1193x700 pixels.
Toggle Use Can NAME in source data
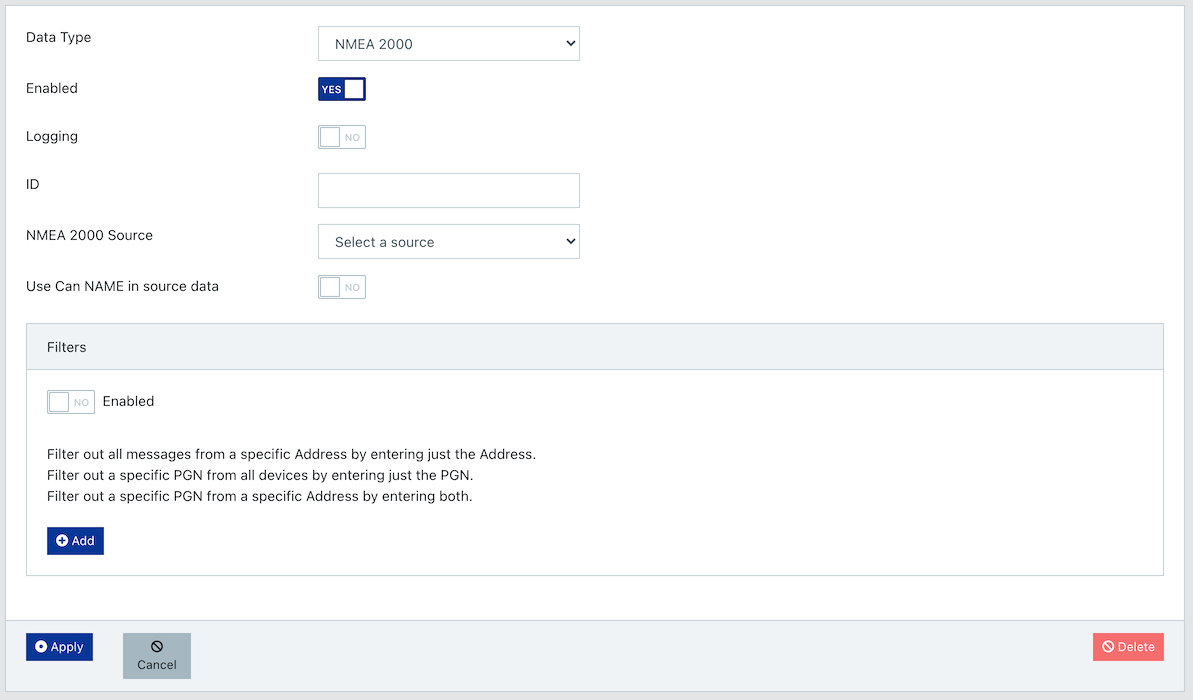point(342,287)
